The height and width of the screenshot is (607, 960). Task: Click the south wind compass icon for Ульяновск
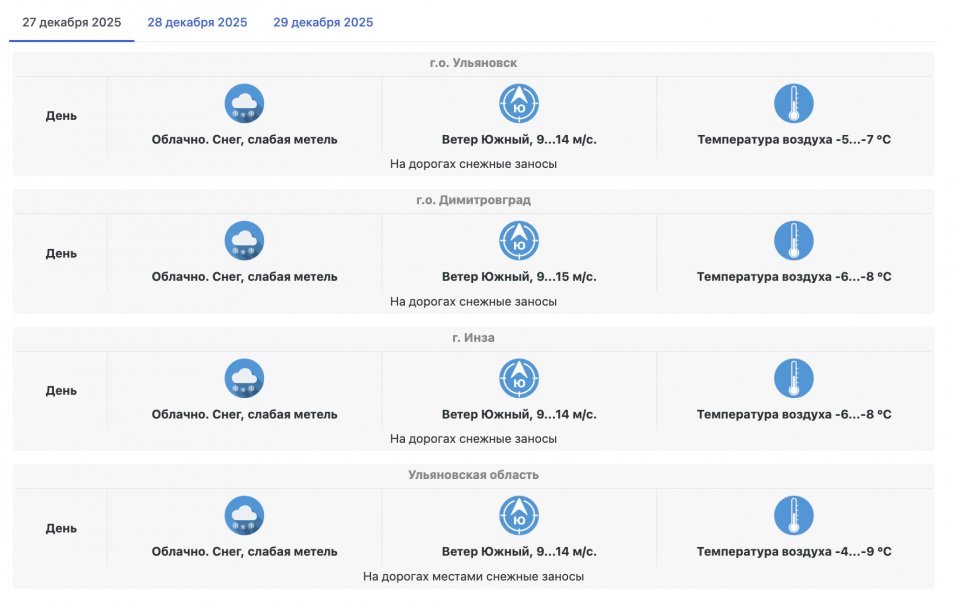tap(519, 104)
